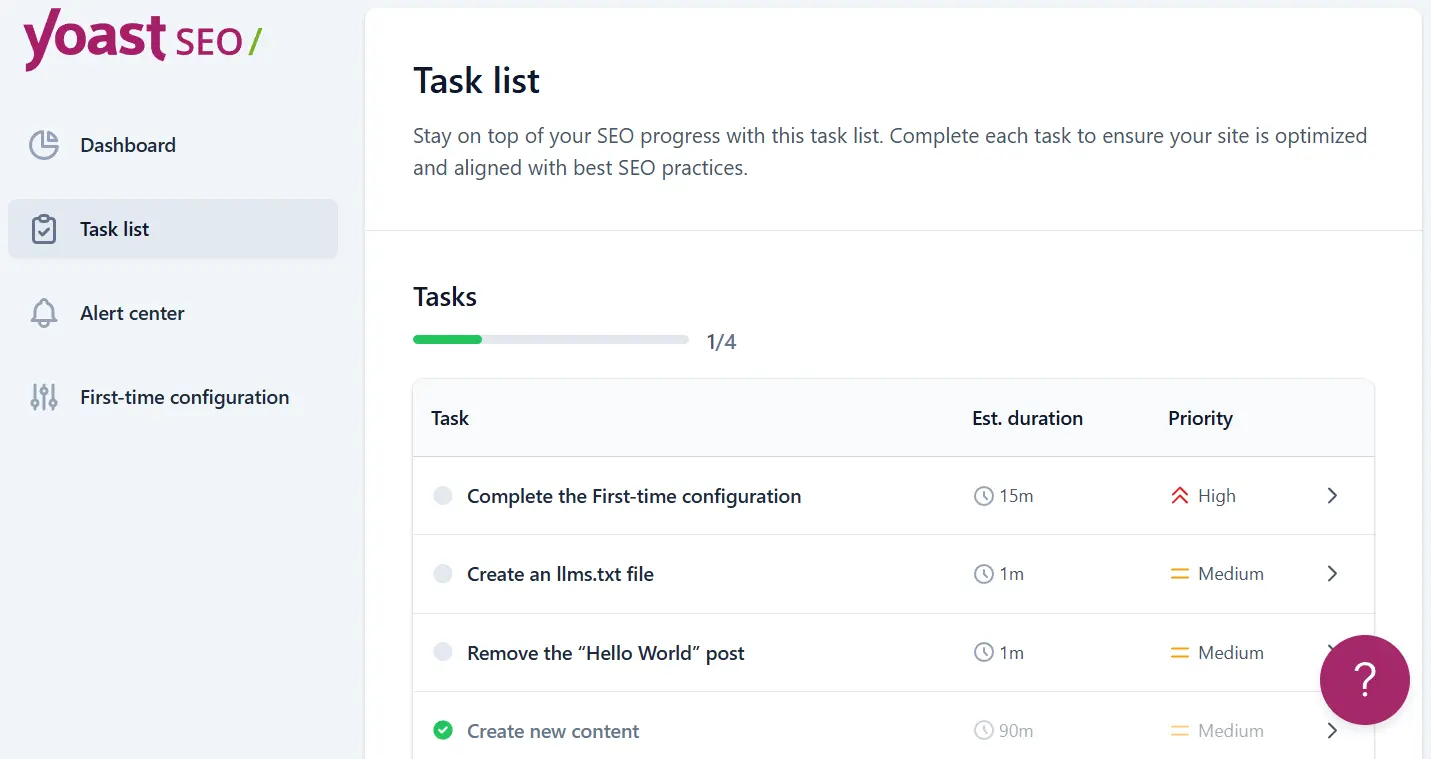This screenshot has height=759, width=1431.
Task: Click the clock icon beside 15m
Action: [x=983, y=495]
